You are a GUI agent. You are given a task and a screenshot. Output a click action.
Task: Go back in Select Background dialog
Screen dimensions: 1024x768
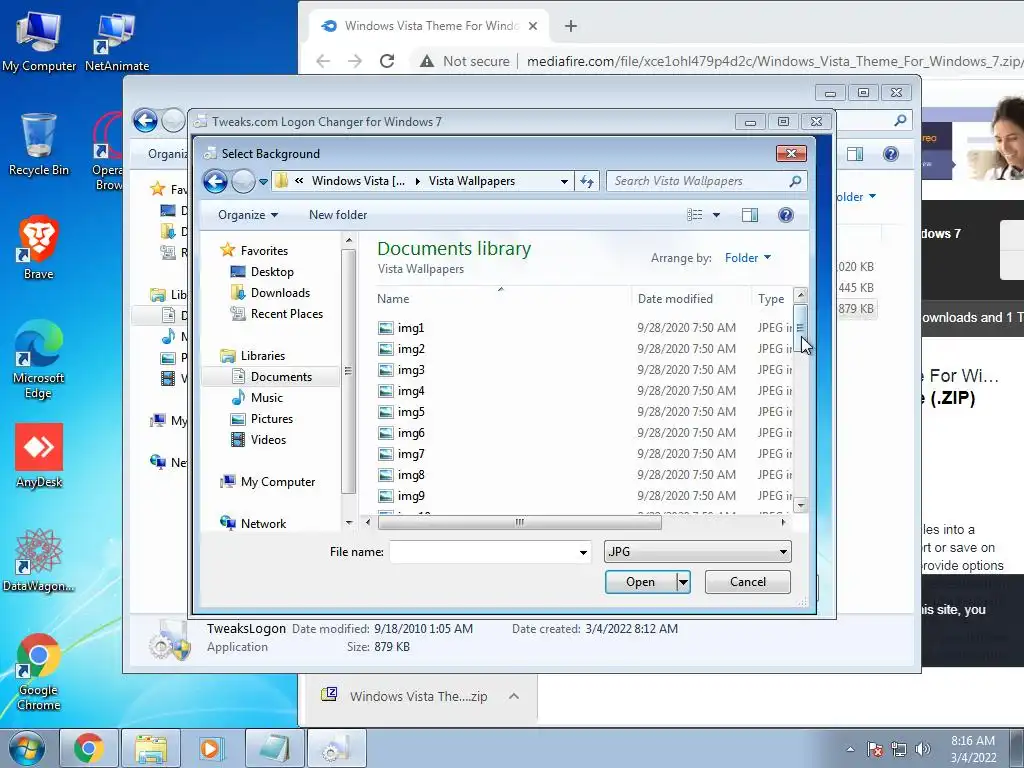(x=215, y=181)
